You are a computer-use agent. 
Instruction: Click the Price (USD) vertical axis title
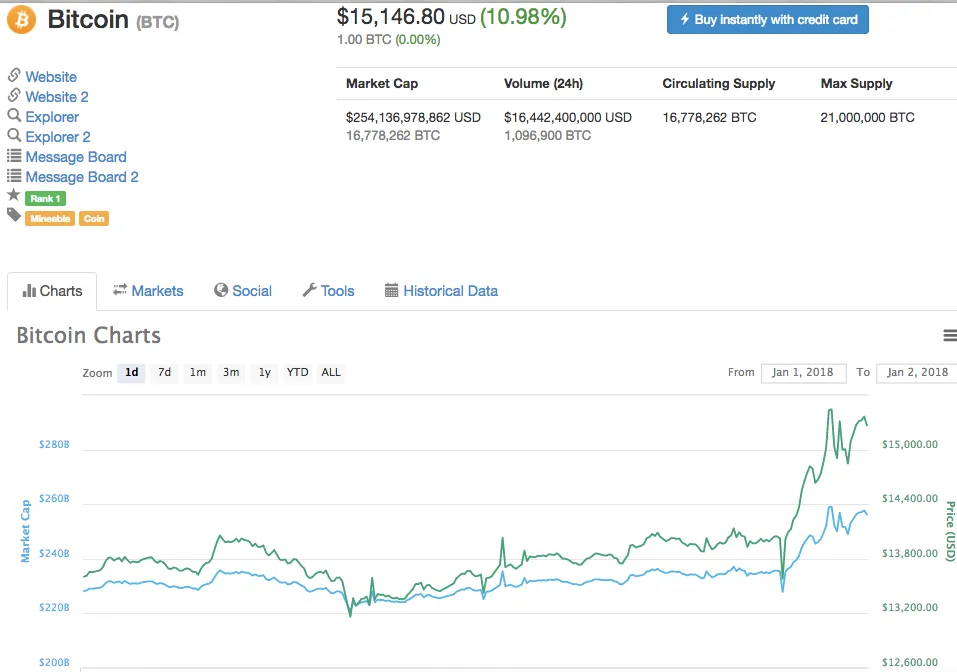(x=950, y=531)
